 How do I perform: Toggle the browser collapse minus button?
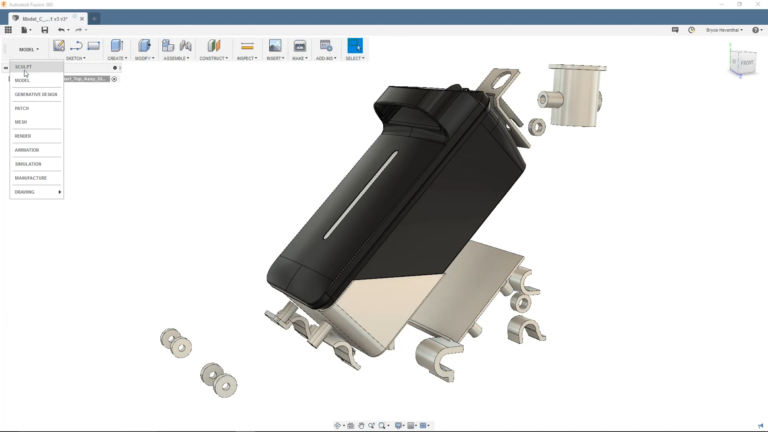[x=6, y=68]
